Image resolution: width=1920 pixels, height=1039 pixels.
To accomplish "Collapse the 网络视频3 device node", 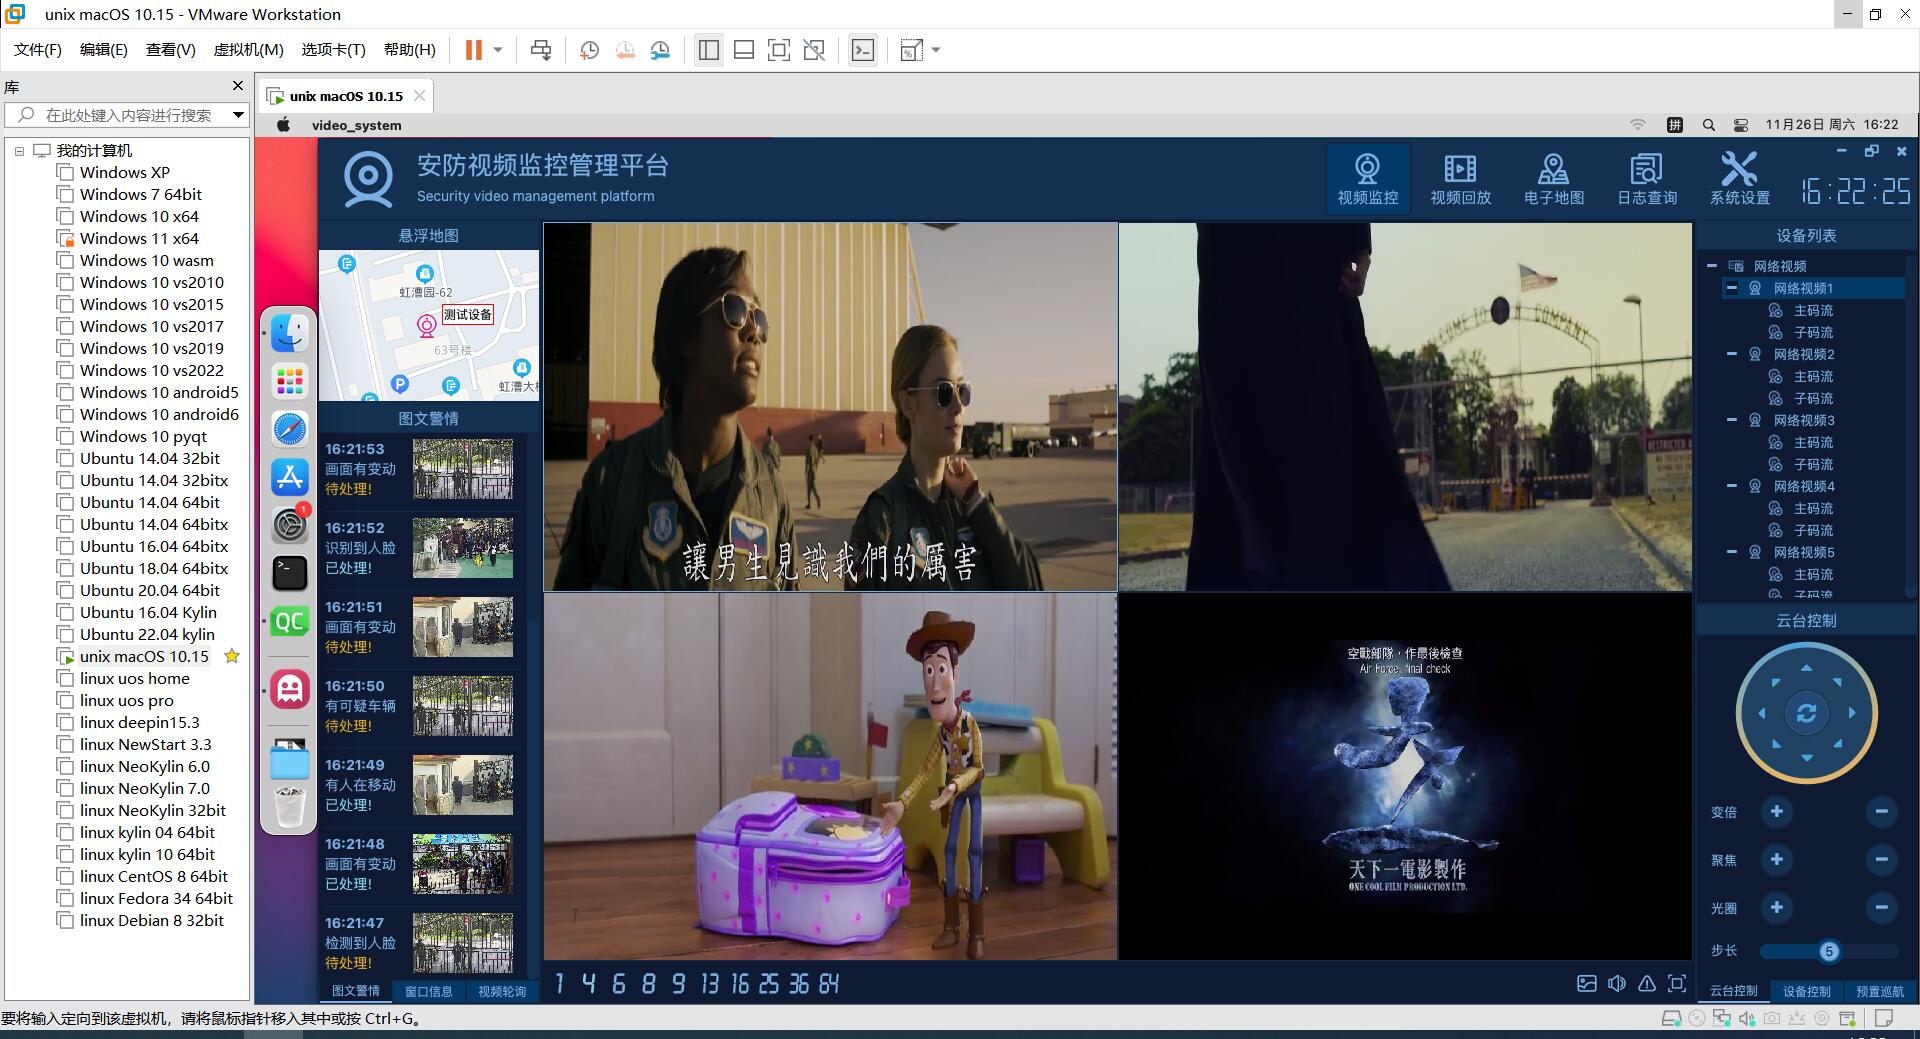I will pyautogui.click(x=1732, y=420).
